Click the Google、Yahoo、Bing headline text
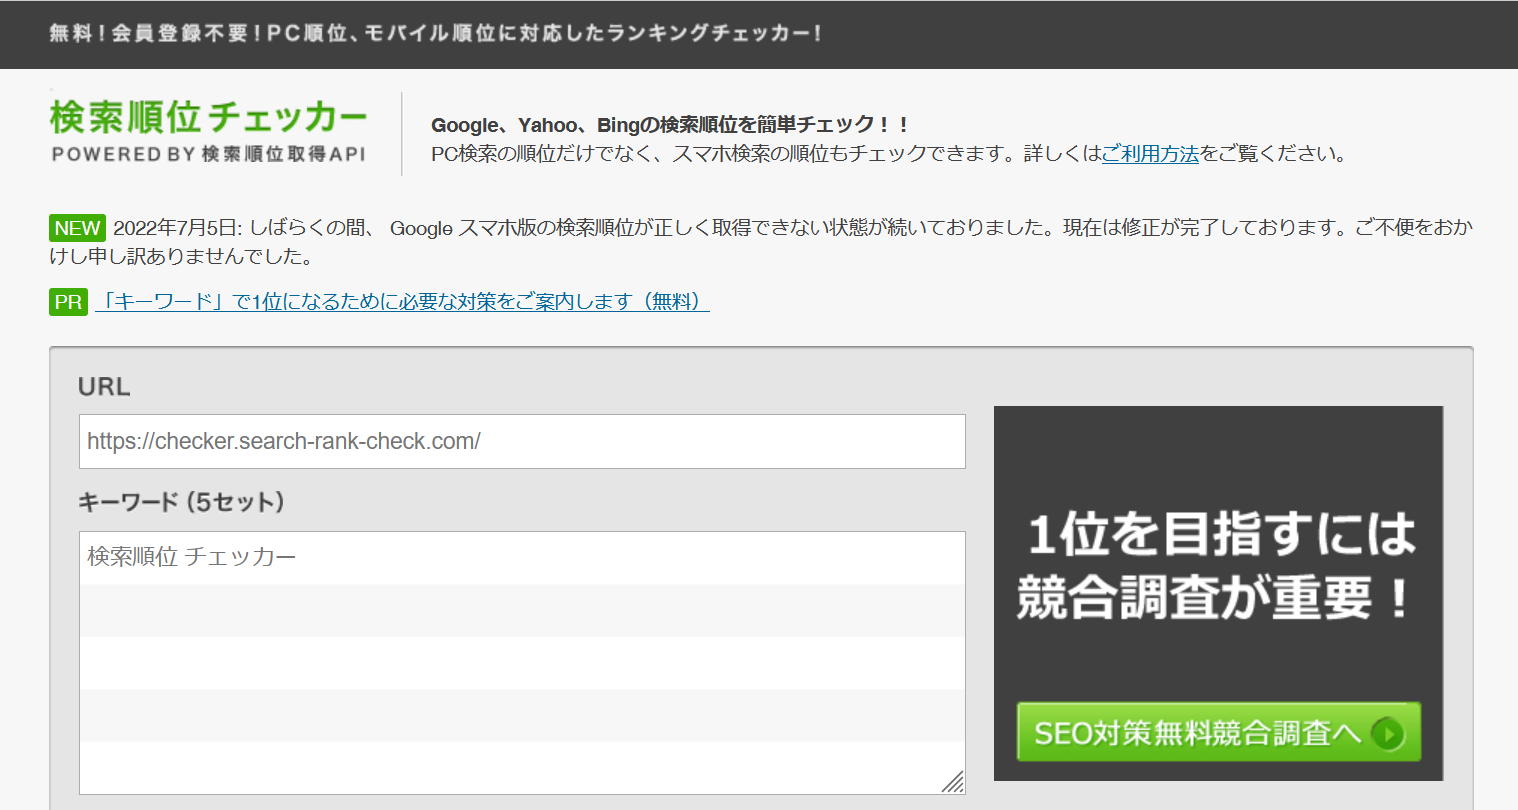The image size is (1518, 810). tap(671, 125)
